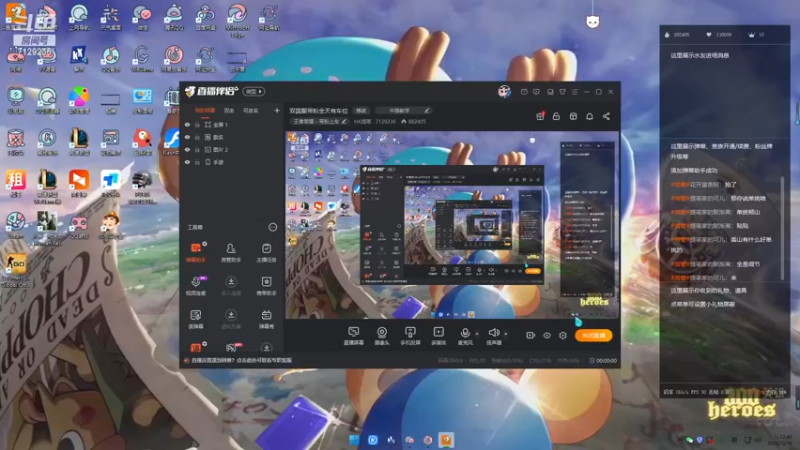Expand the speaker options arrow
The height and width of the screenshot is (450, 800).
(x=506, y=334)
